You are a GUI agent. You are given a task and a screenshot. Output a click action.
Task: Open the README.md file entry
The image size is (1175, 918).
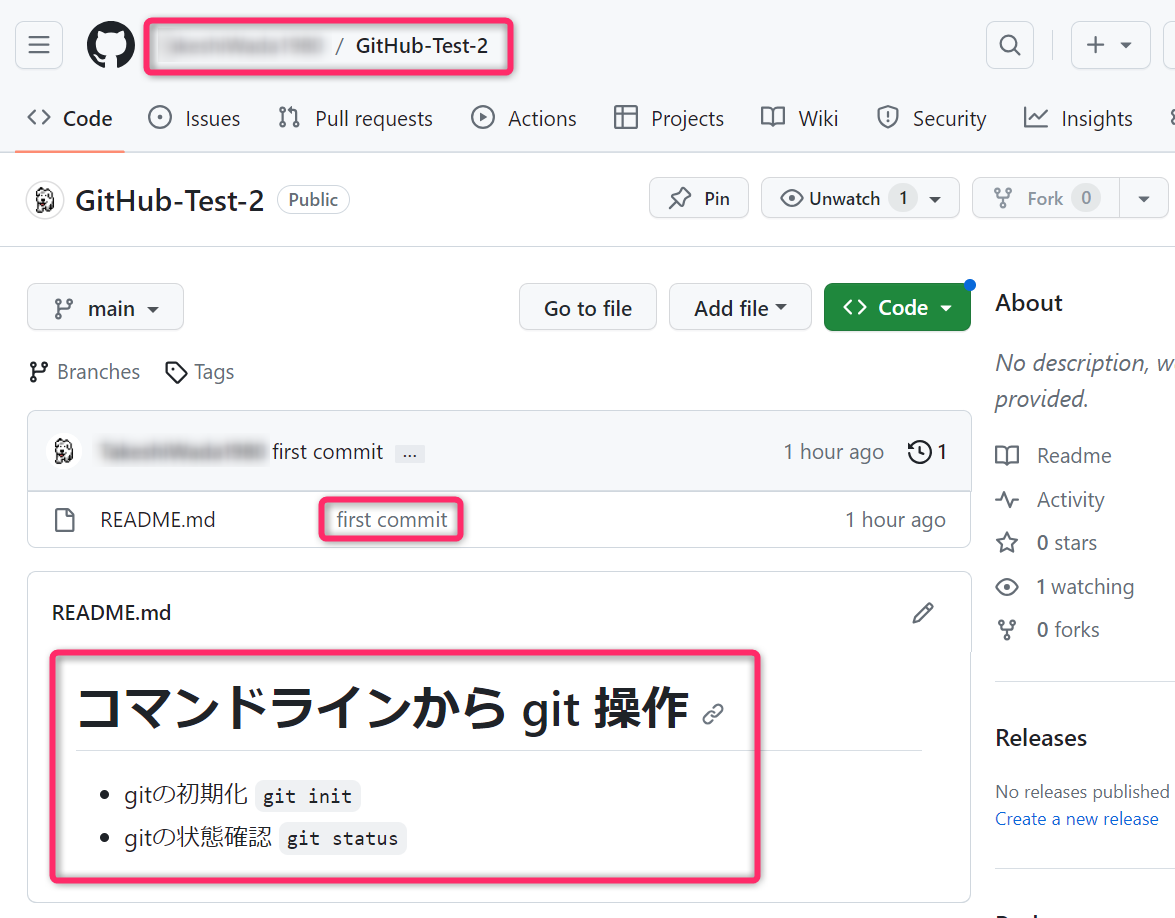pos(158,520)
